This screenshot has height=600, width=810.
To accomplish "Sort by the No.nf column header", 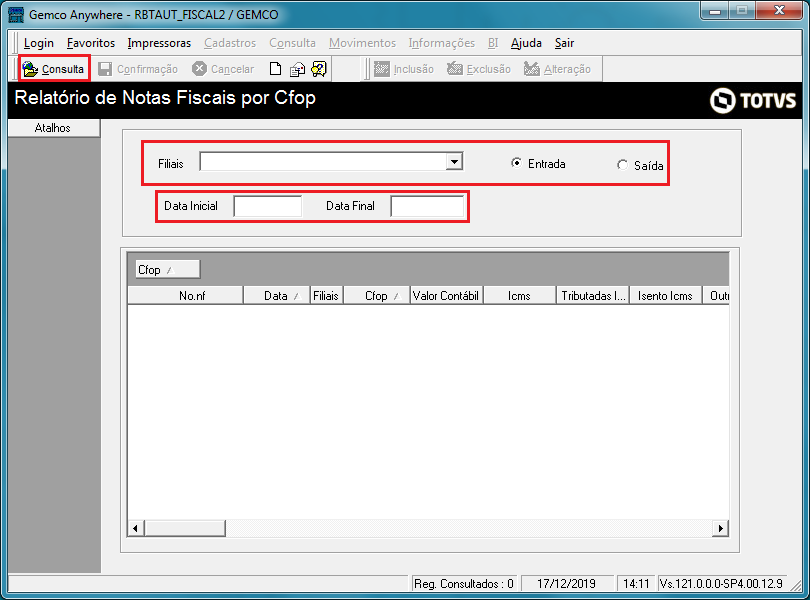I will [x=185, y=296].
